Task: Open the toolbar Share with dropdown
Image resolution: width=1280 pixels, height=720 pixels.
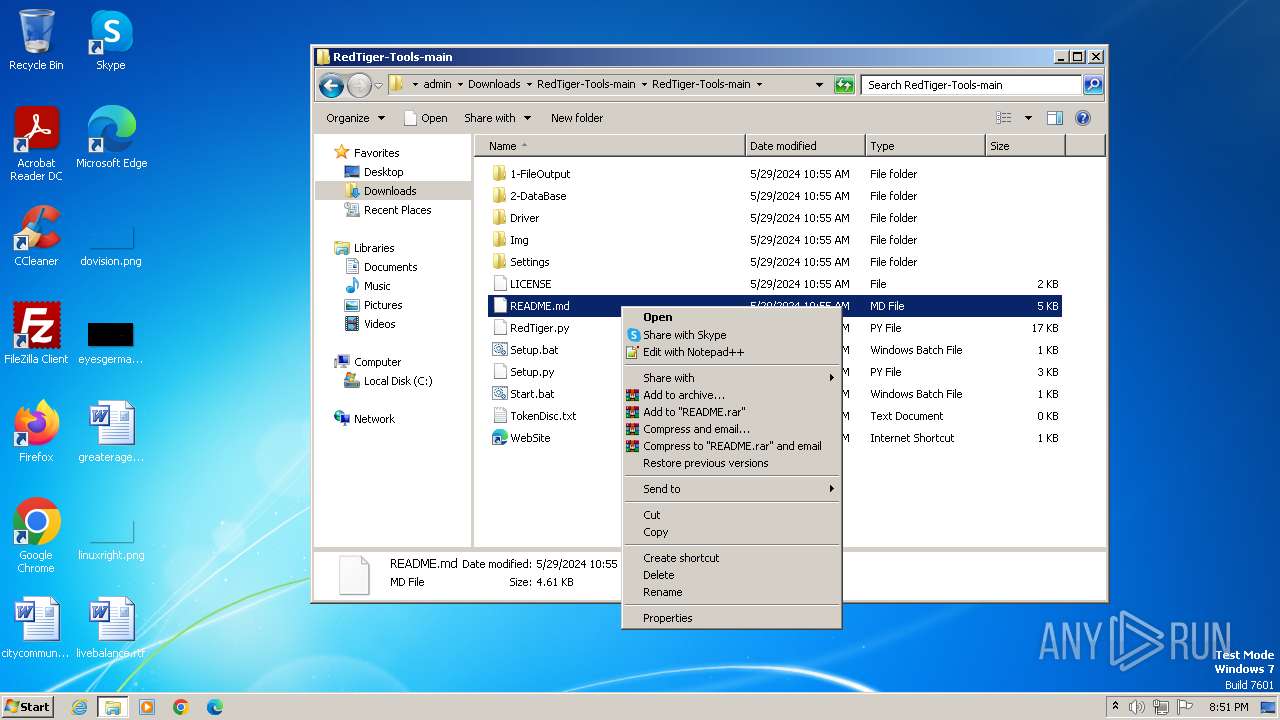Action: [x=496, y=118]
